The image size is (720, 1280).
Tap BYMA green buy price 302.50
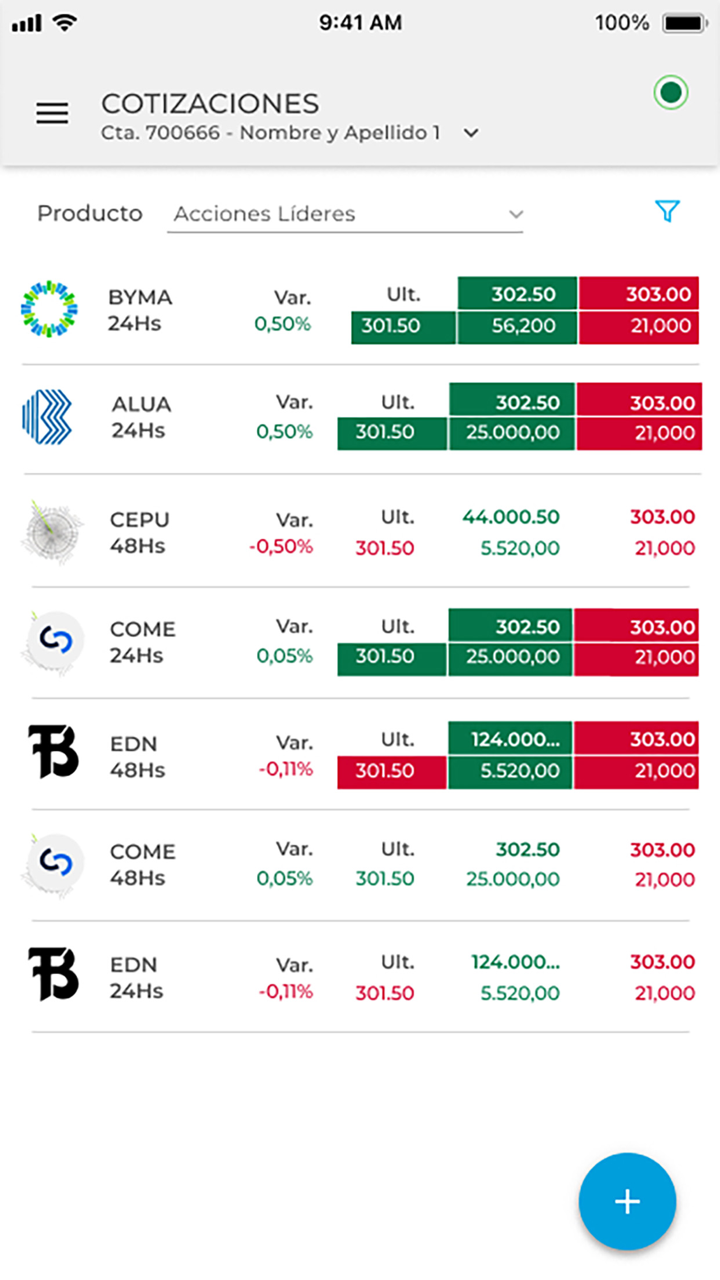click(517, 294)
